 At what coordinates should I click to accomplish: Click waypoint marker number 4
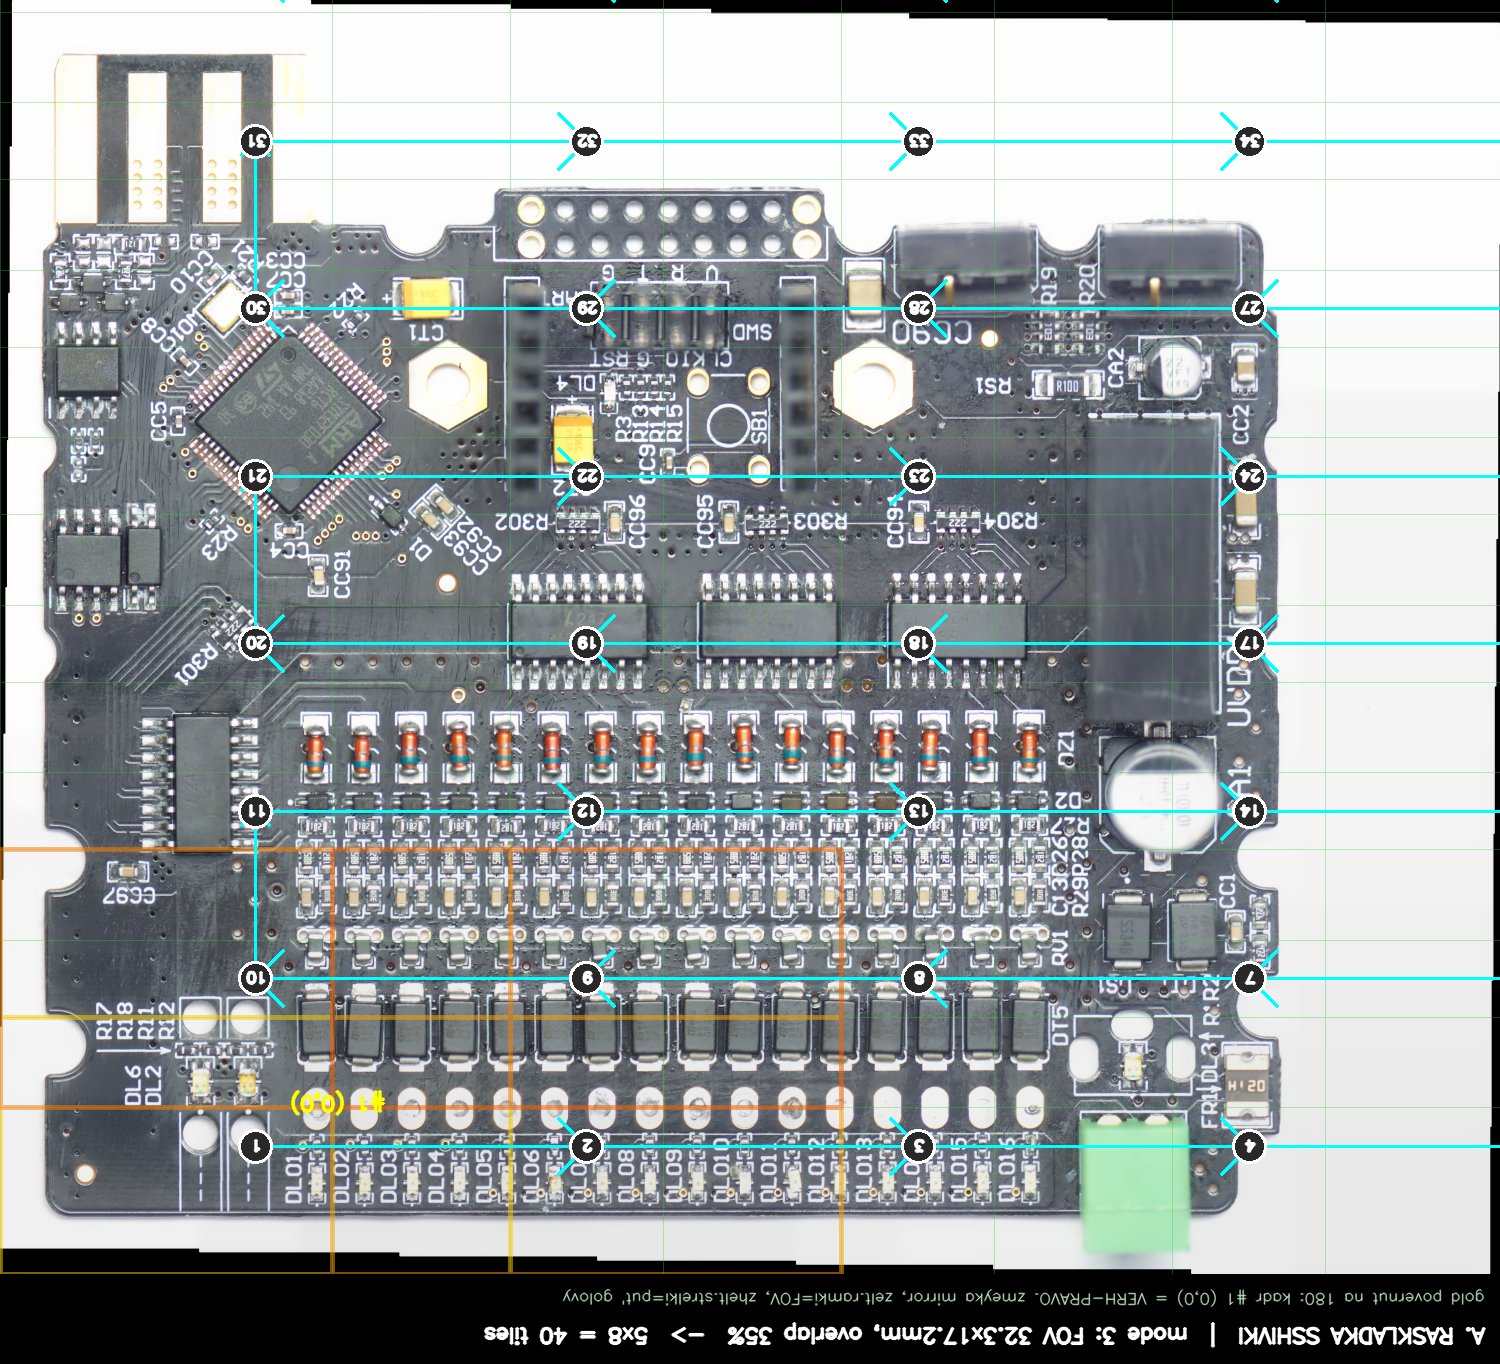click(x=1249, y=1146)
